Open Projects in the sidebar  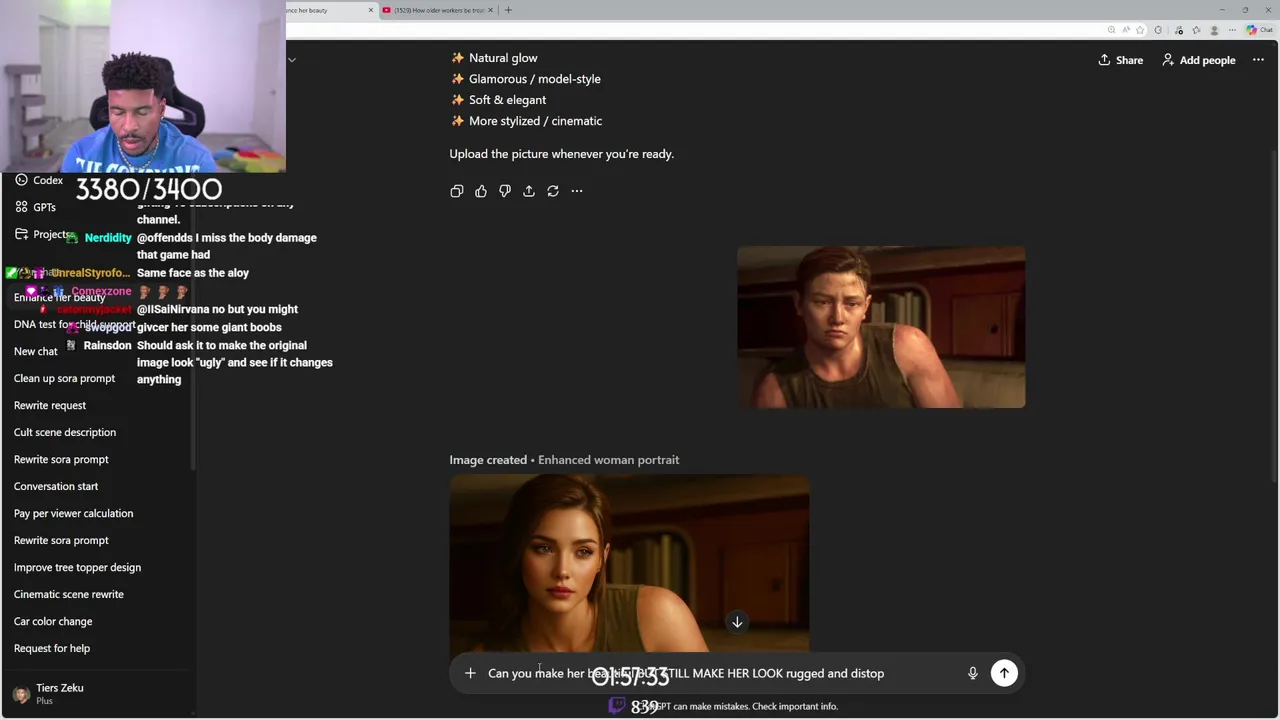pos(43,234)
